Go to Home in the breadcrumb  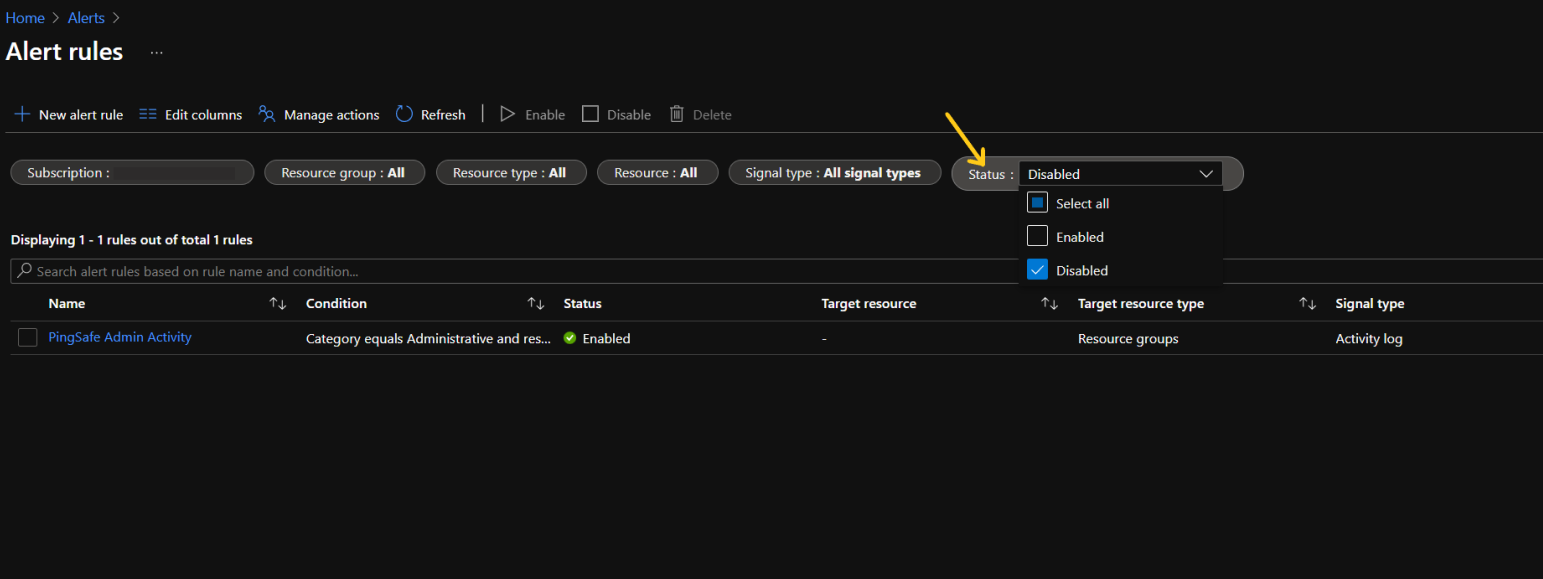25,18
